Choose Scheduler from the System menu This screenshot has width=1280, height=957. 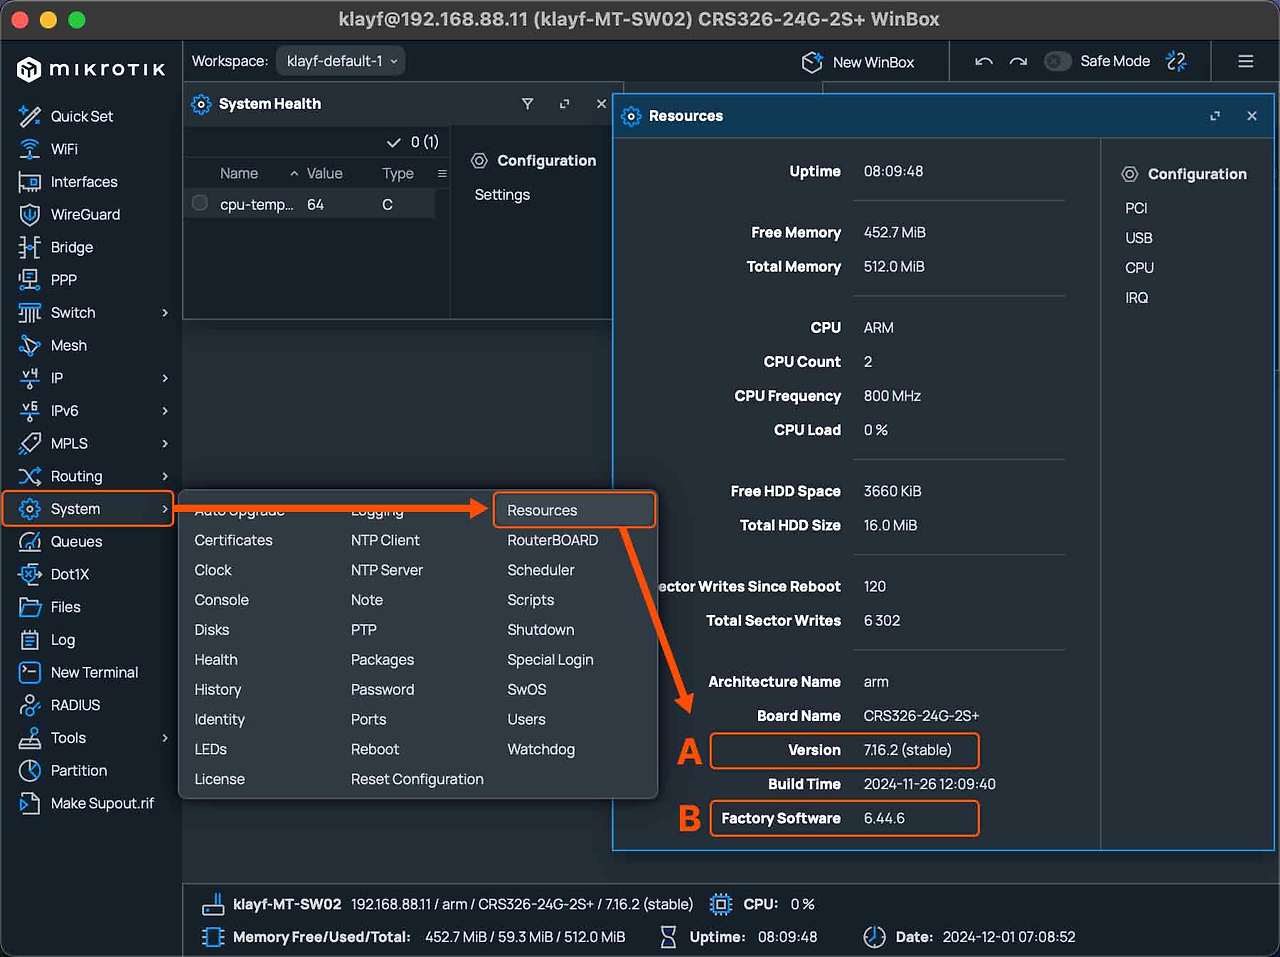(541, 570)
